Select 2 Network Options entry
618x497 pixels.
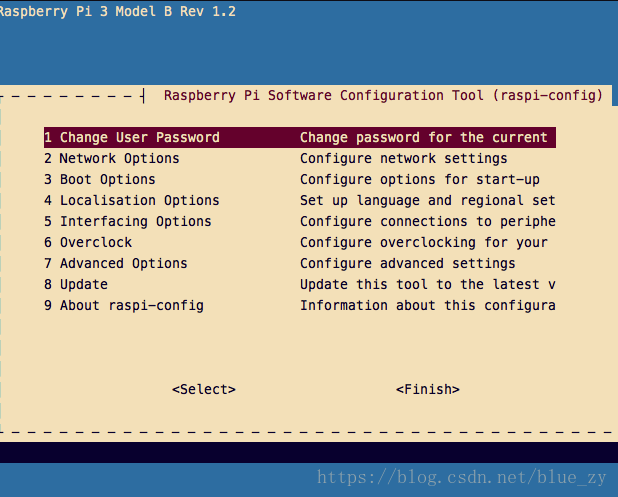tap(112, 158)
